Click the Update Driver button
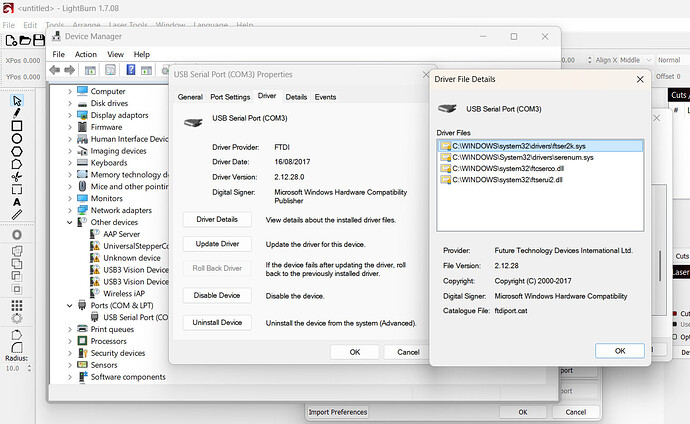The height and width of the screenshot is (424, 690). pos(217,244)
